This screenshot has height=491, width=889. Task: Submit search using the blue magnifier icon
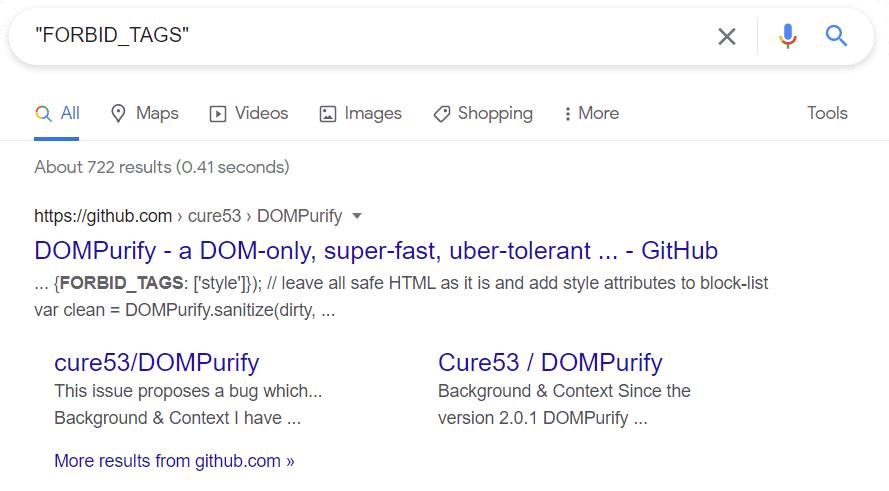[x=836, y=37]
